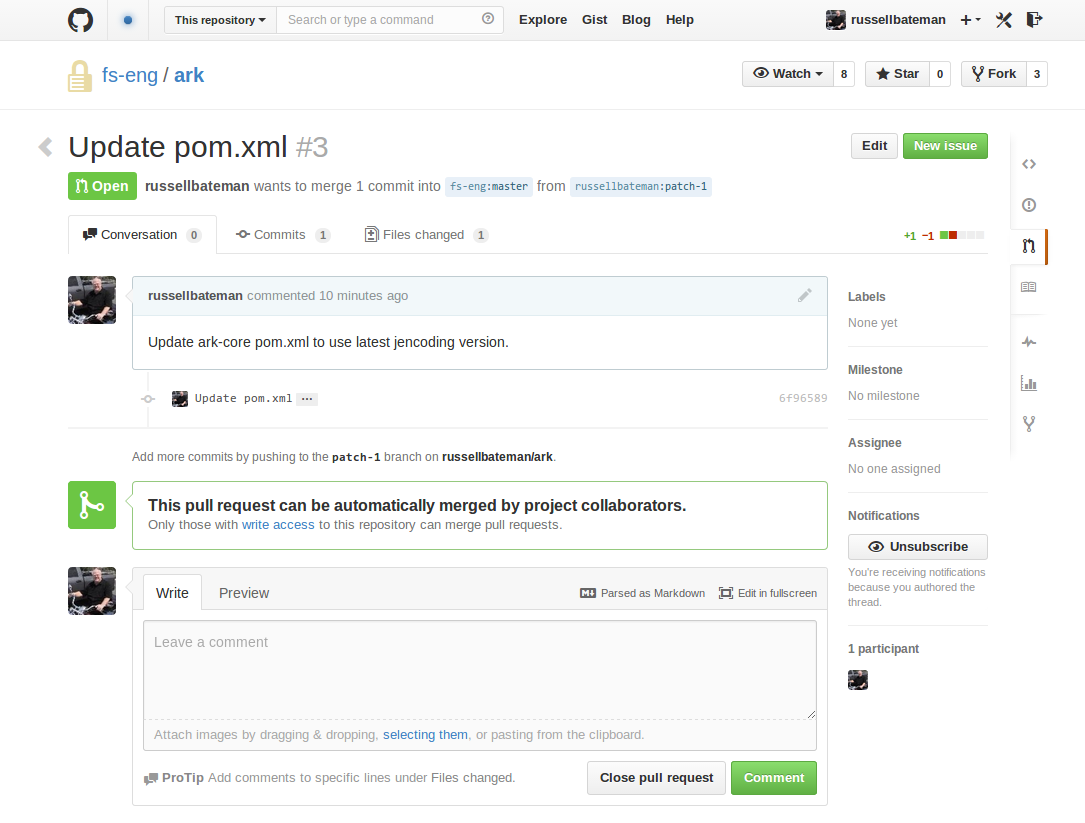Switch to the Conversation tab
The image size is (1085, 823).
point(142,235)
